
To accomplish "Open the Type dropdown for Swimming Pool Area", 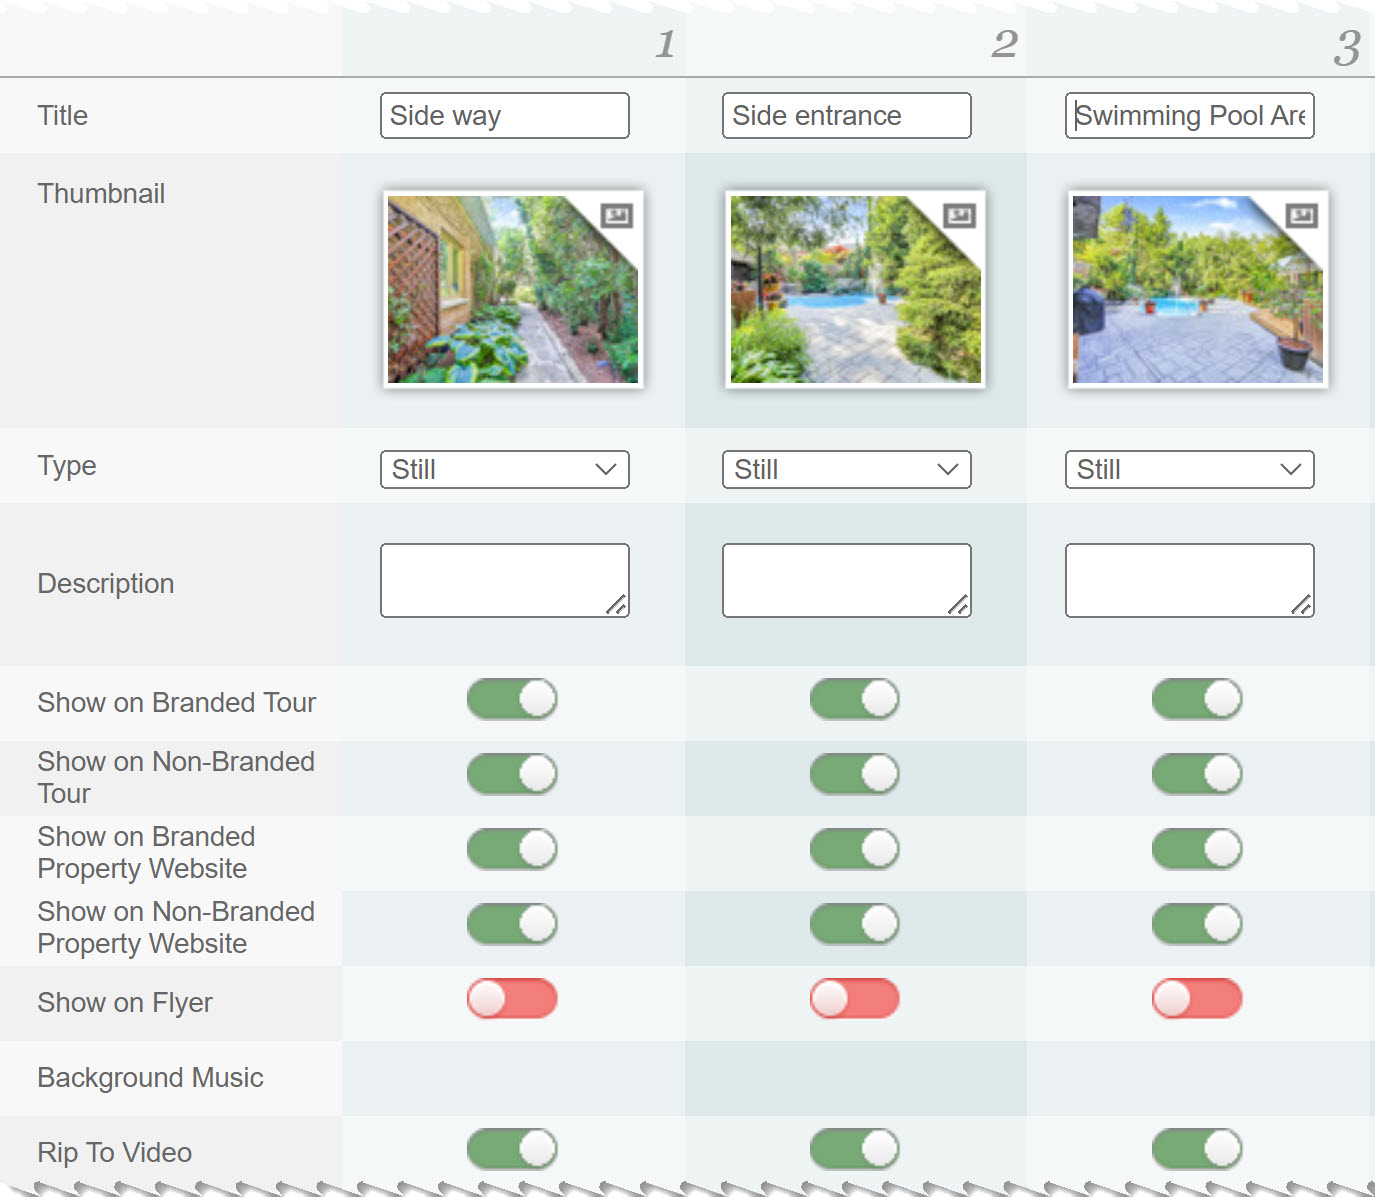I will pyautogui.click(x=1189, y=470).
